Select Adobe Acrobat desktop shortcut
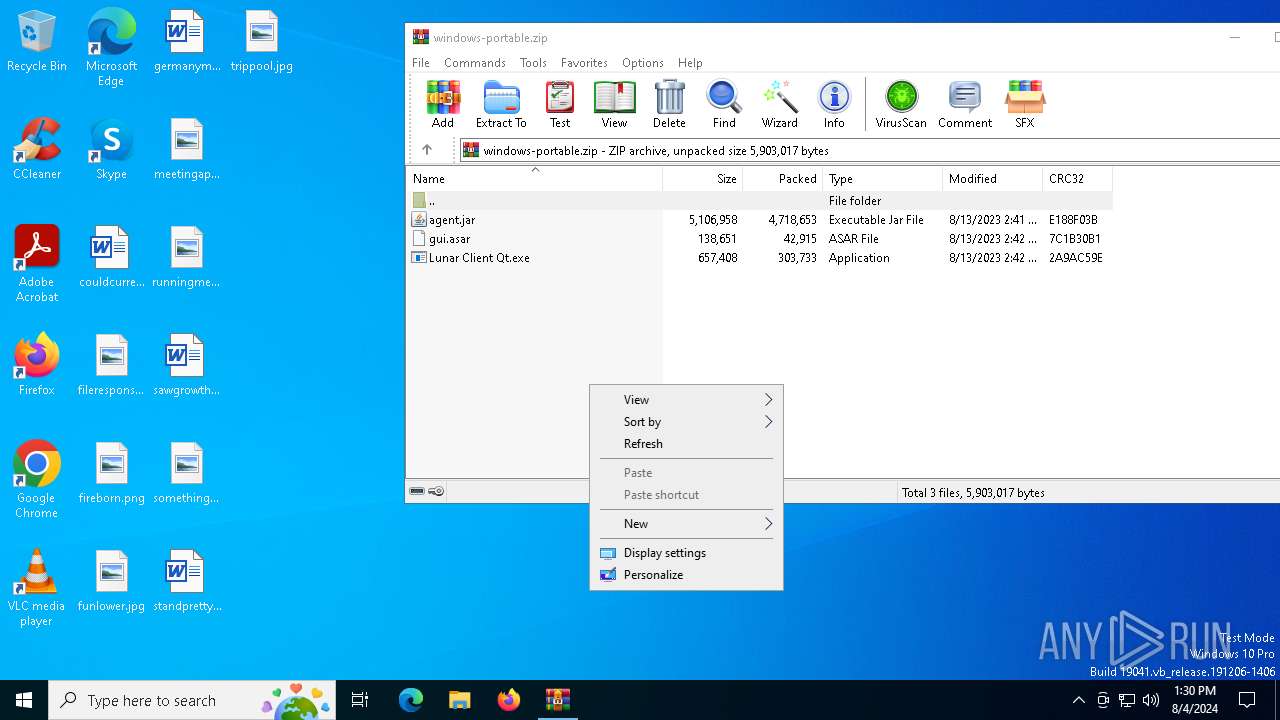The image size is (1280, 720). tap(37, 264)
